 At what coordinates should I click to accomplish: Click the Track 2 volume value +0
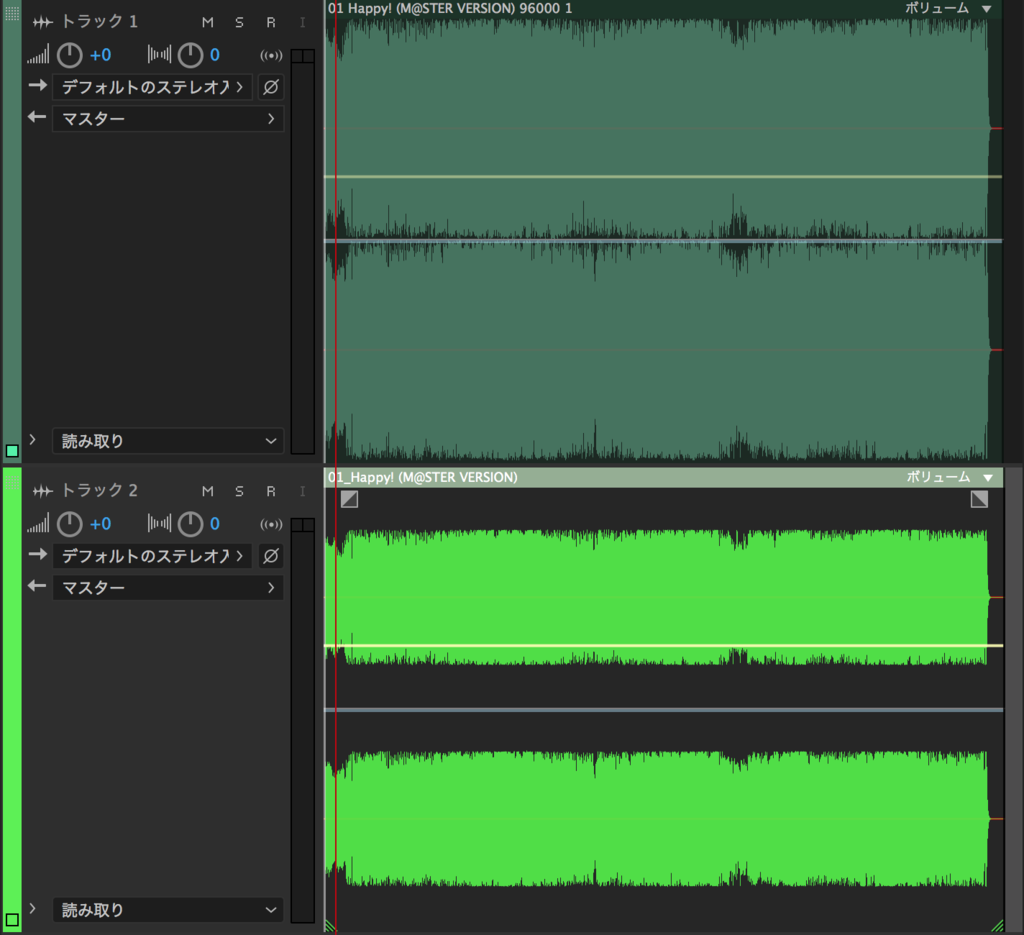[x=100, y=524]
